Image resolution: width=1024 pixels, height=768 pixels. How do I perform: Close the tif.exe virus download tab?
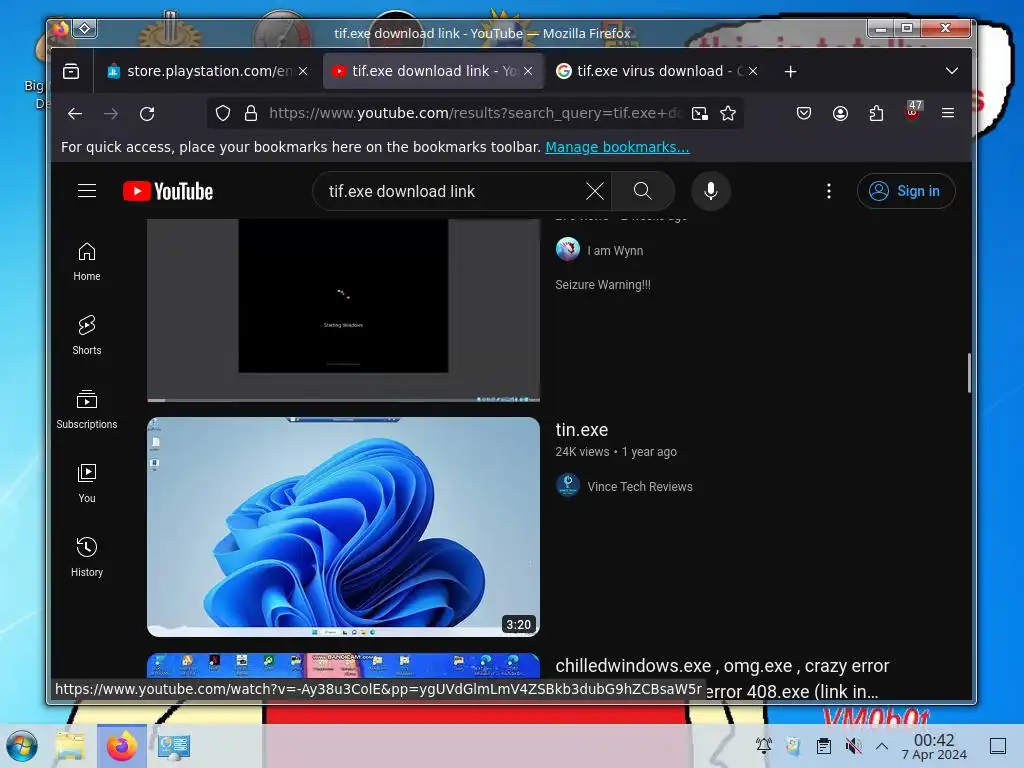(753, 71)
